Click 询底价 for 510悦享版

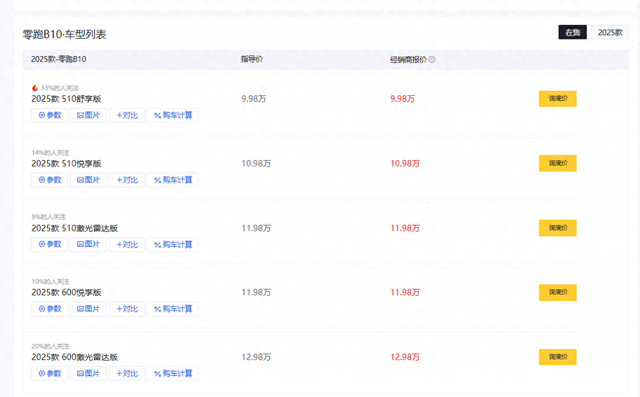coord(558,163)
